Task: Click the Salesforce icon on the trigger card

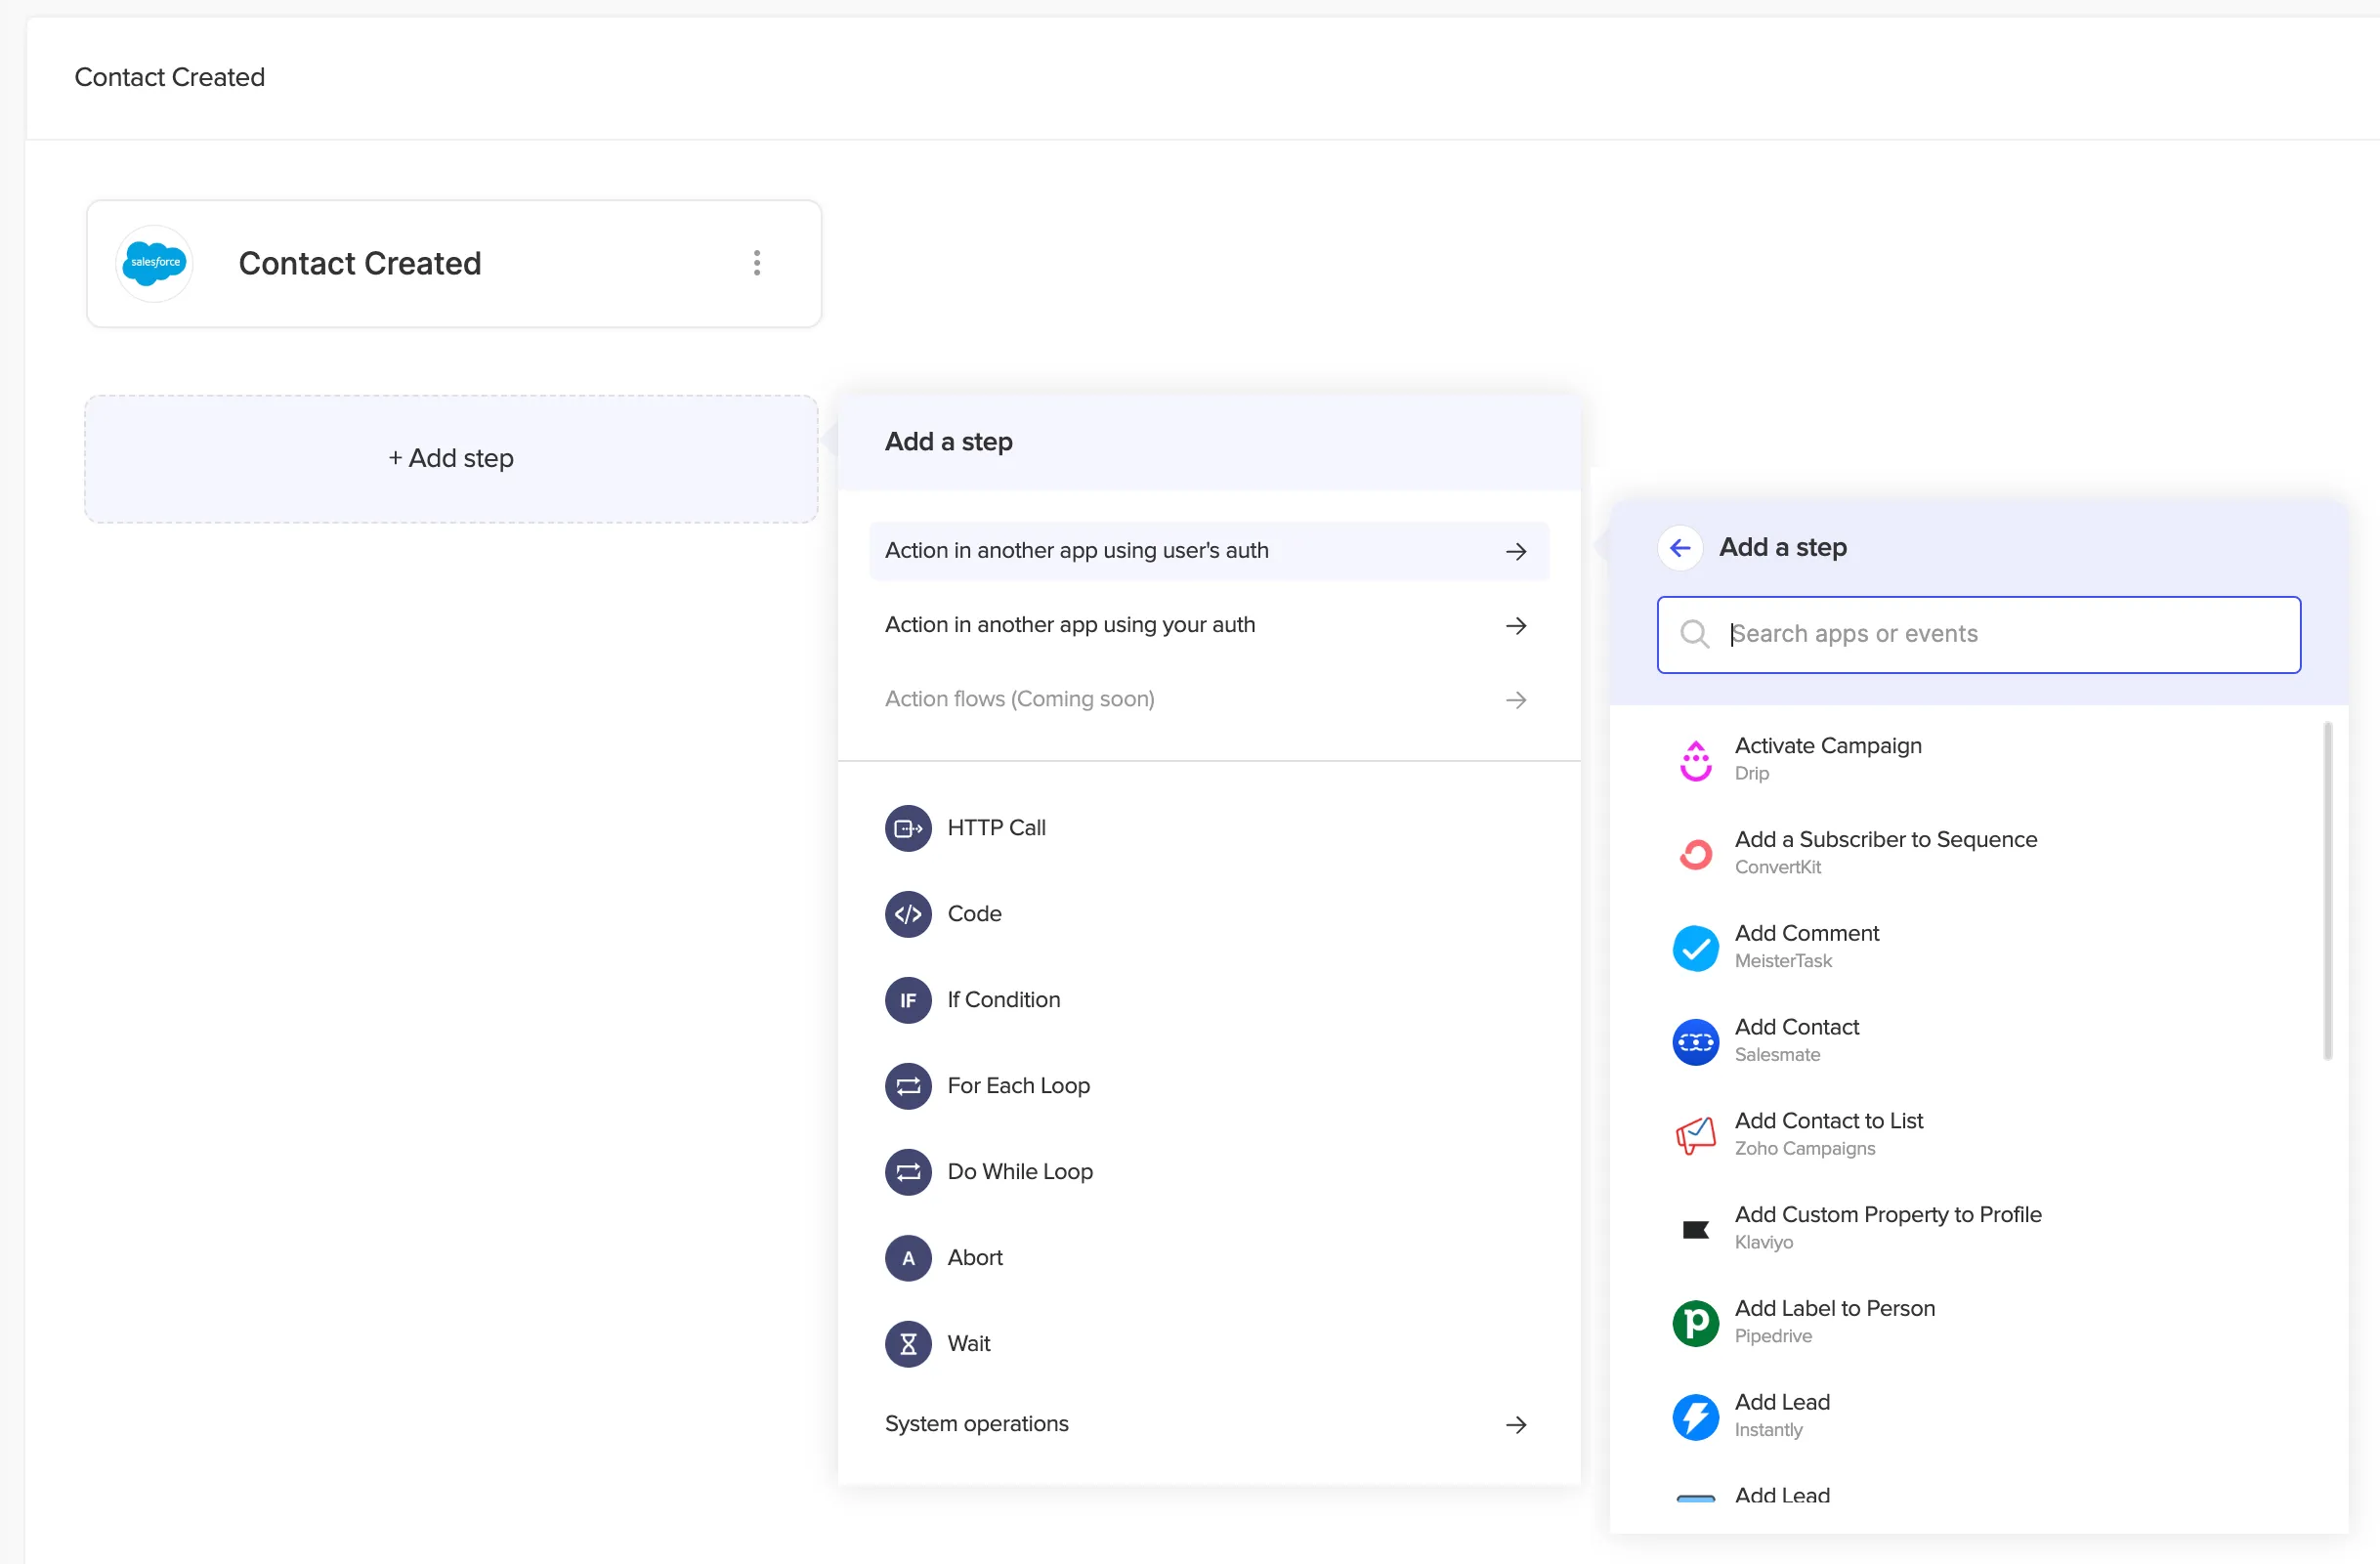Action: (x=154, y=263)
